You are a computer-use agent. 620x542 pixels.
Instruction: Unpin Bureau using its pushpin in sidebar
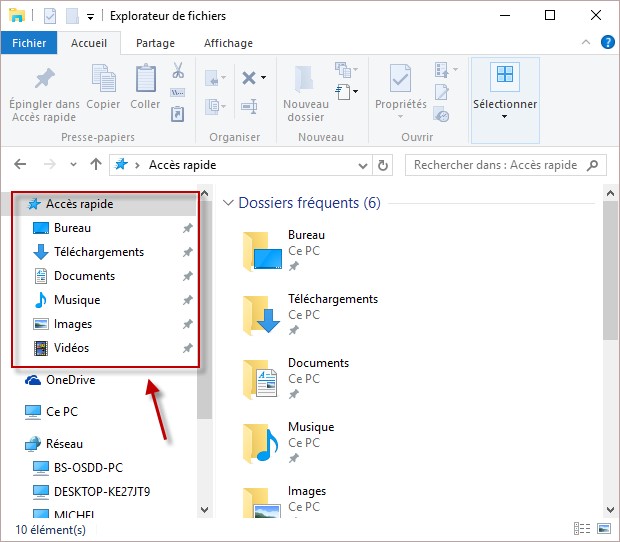187,228
